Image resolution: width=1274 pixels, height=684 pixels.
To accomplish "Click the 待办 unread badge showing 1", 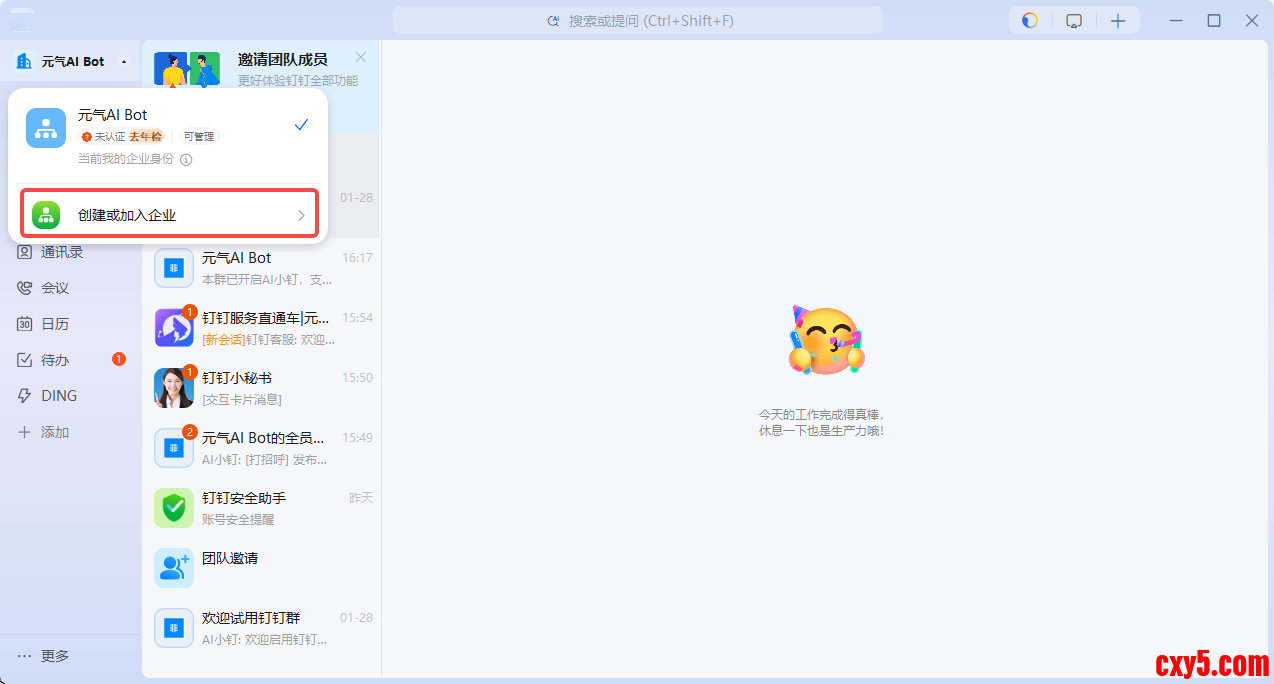I will tap(119, 359).
